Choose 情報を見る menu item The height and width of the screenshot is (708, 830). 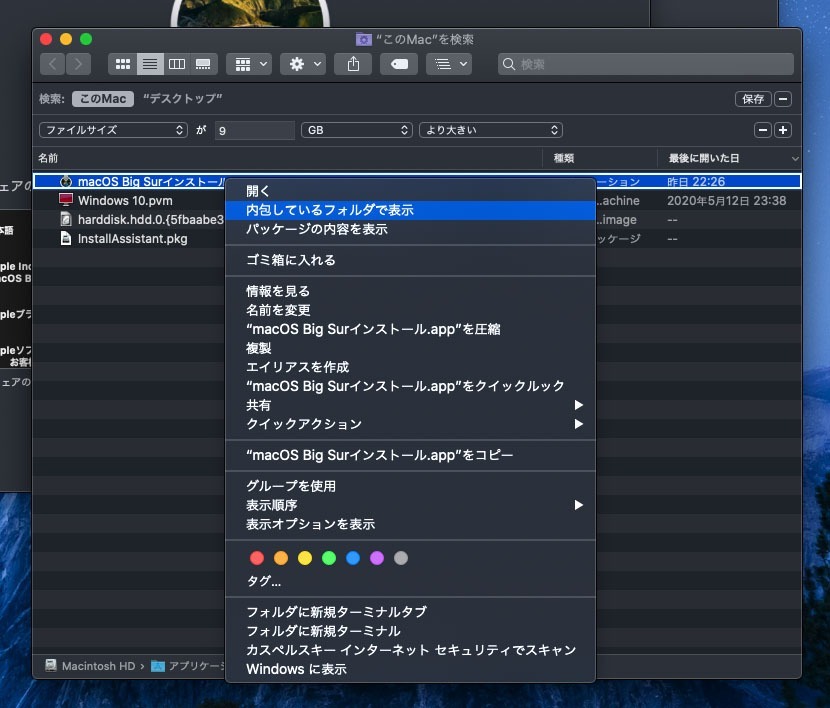coord(410,291)
